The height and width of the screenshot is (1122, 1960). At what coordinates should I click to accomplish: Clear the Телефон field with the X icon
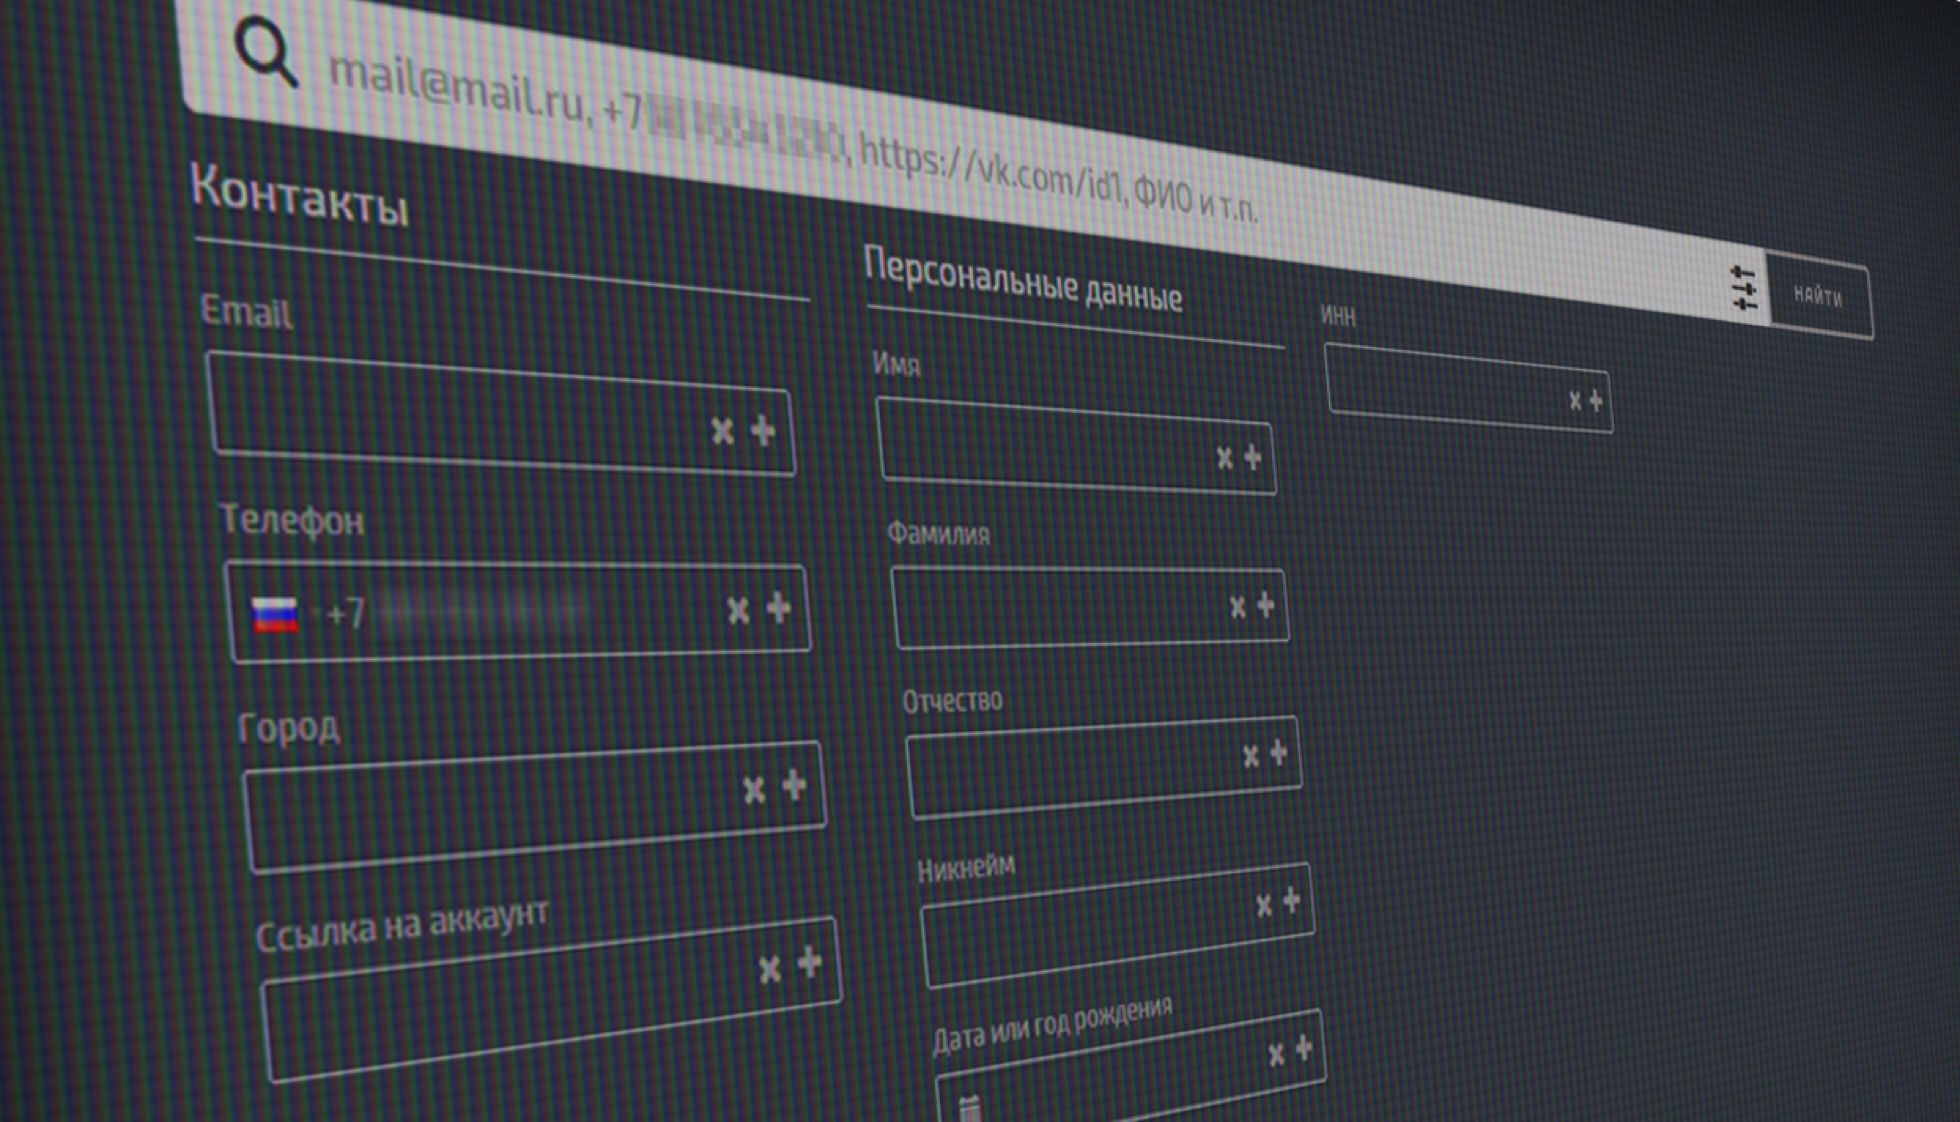738,610
